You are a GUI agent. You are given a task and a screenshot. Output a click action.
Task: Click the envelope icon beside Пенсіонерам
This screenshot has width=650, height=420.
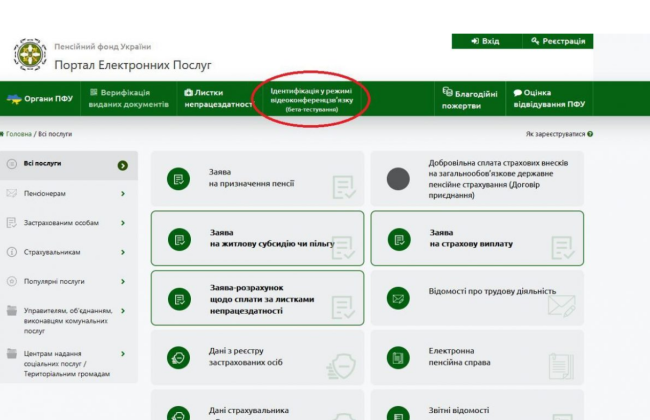12,193
